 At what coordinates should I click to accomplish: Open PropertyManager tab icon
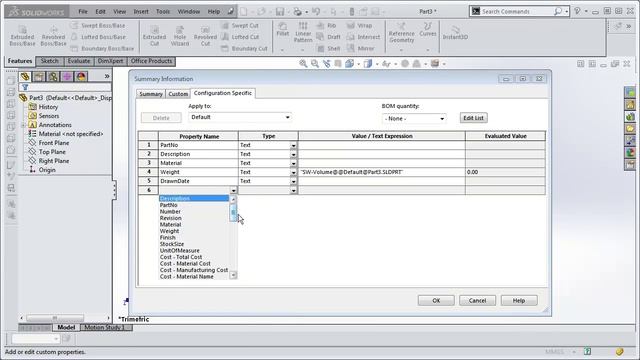(x=39, y=76)
